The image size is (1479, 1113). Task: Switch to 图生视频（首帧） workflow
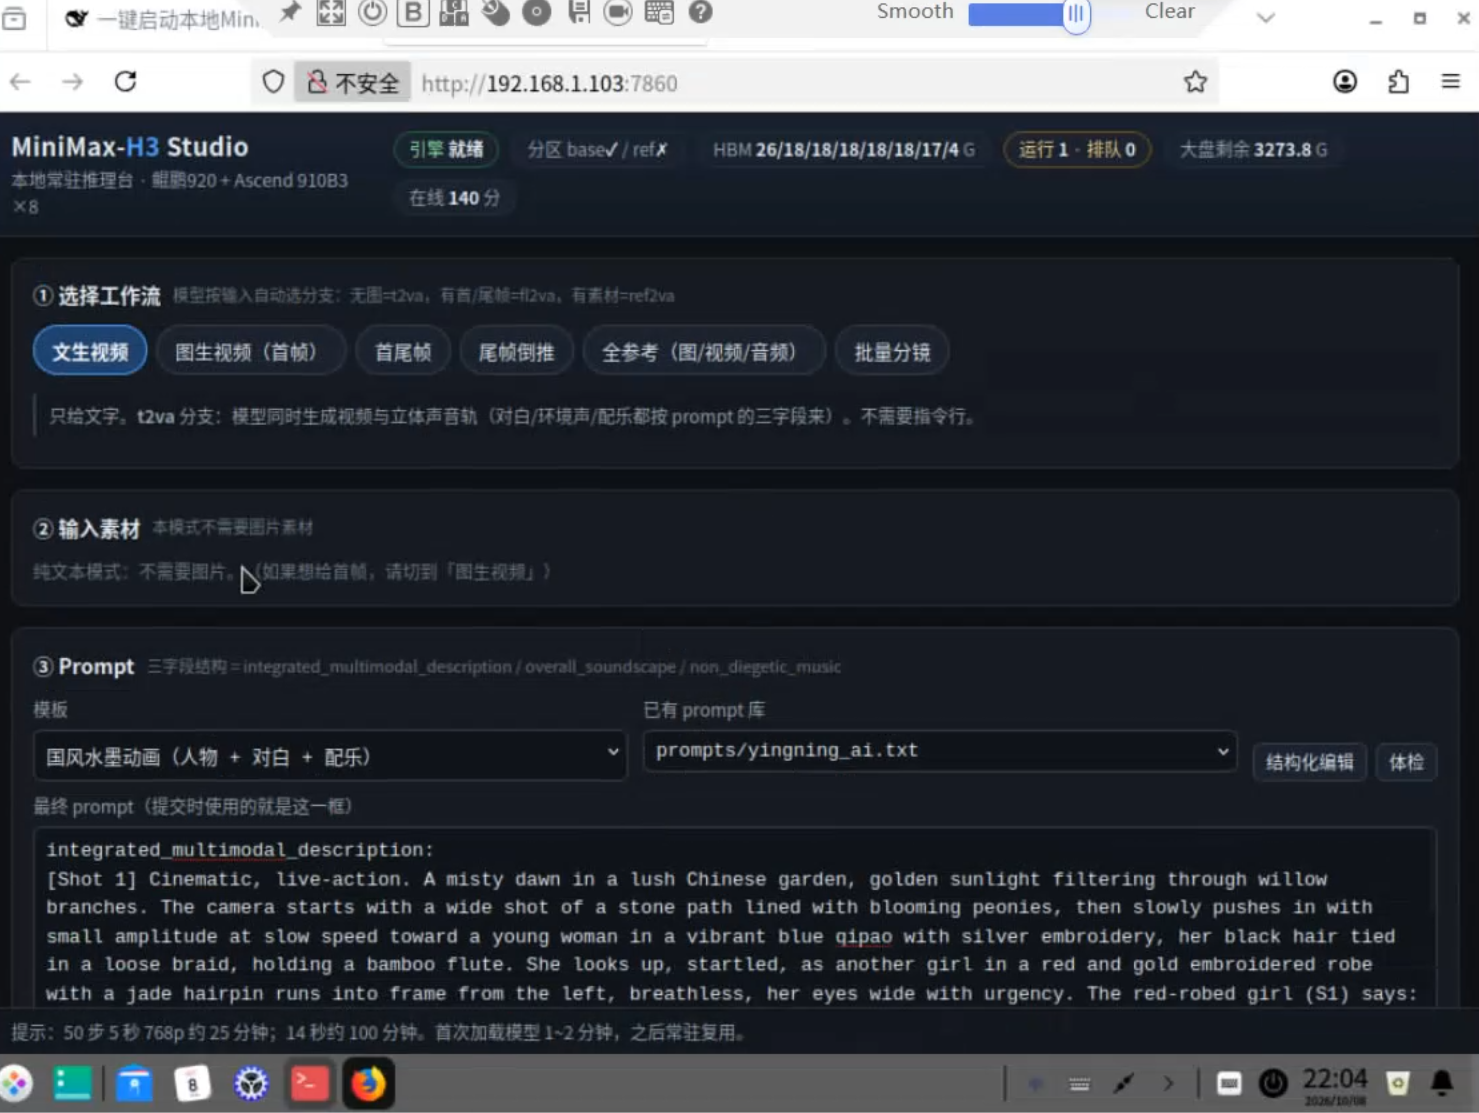[x=251, y=352]
